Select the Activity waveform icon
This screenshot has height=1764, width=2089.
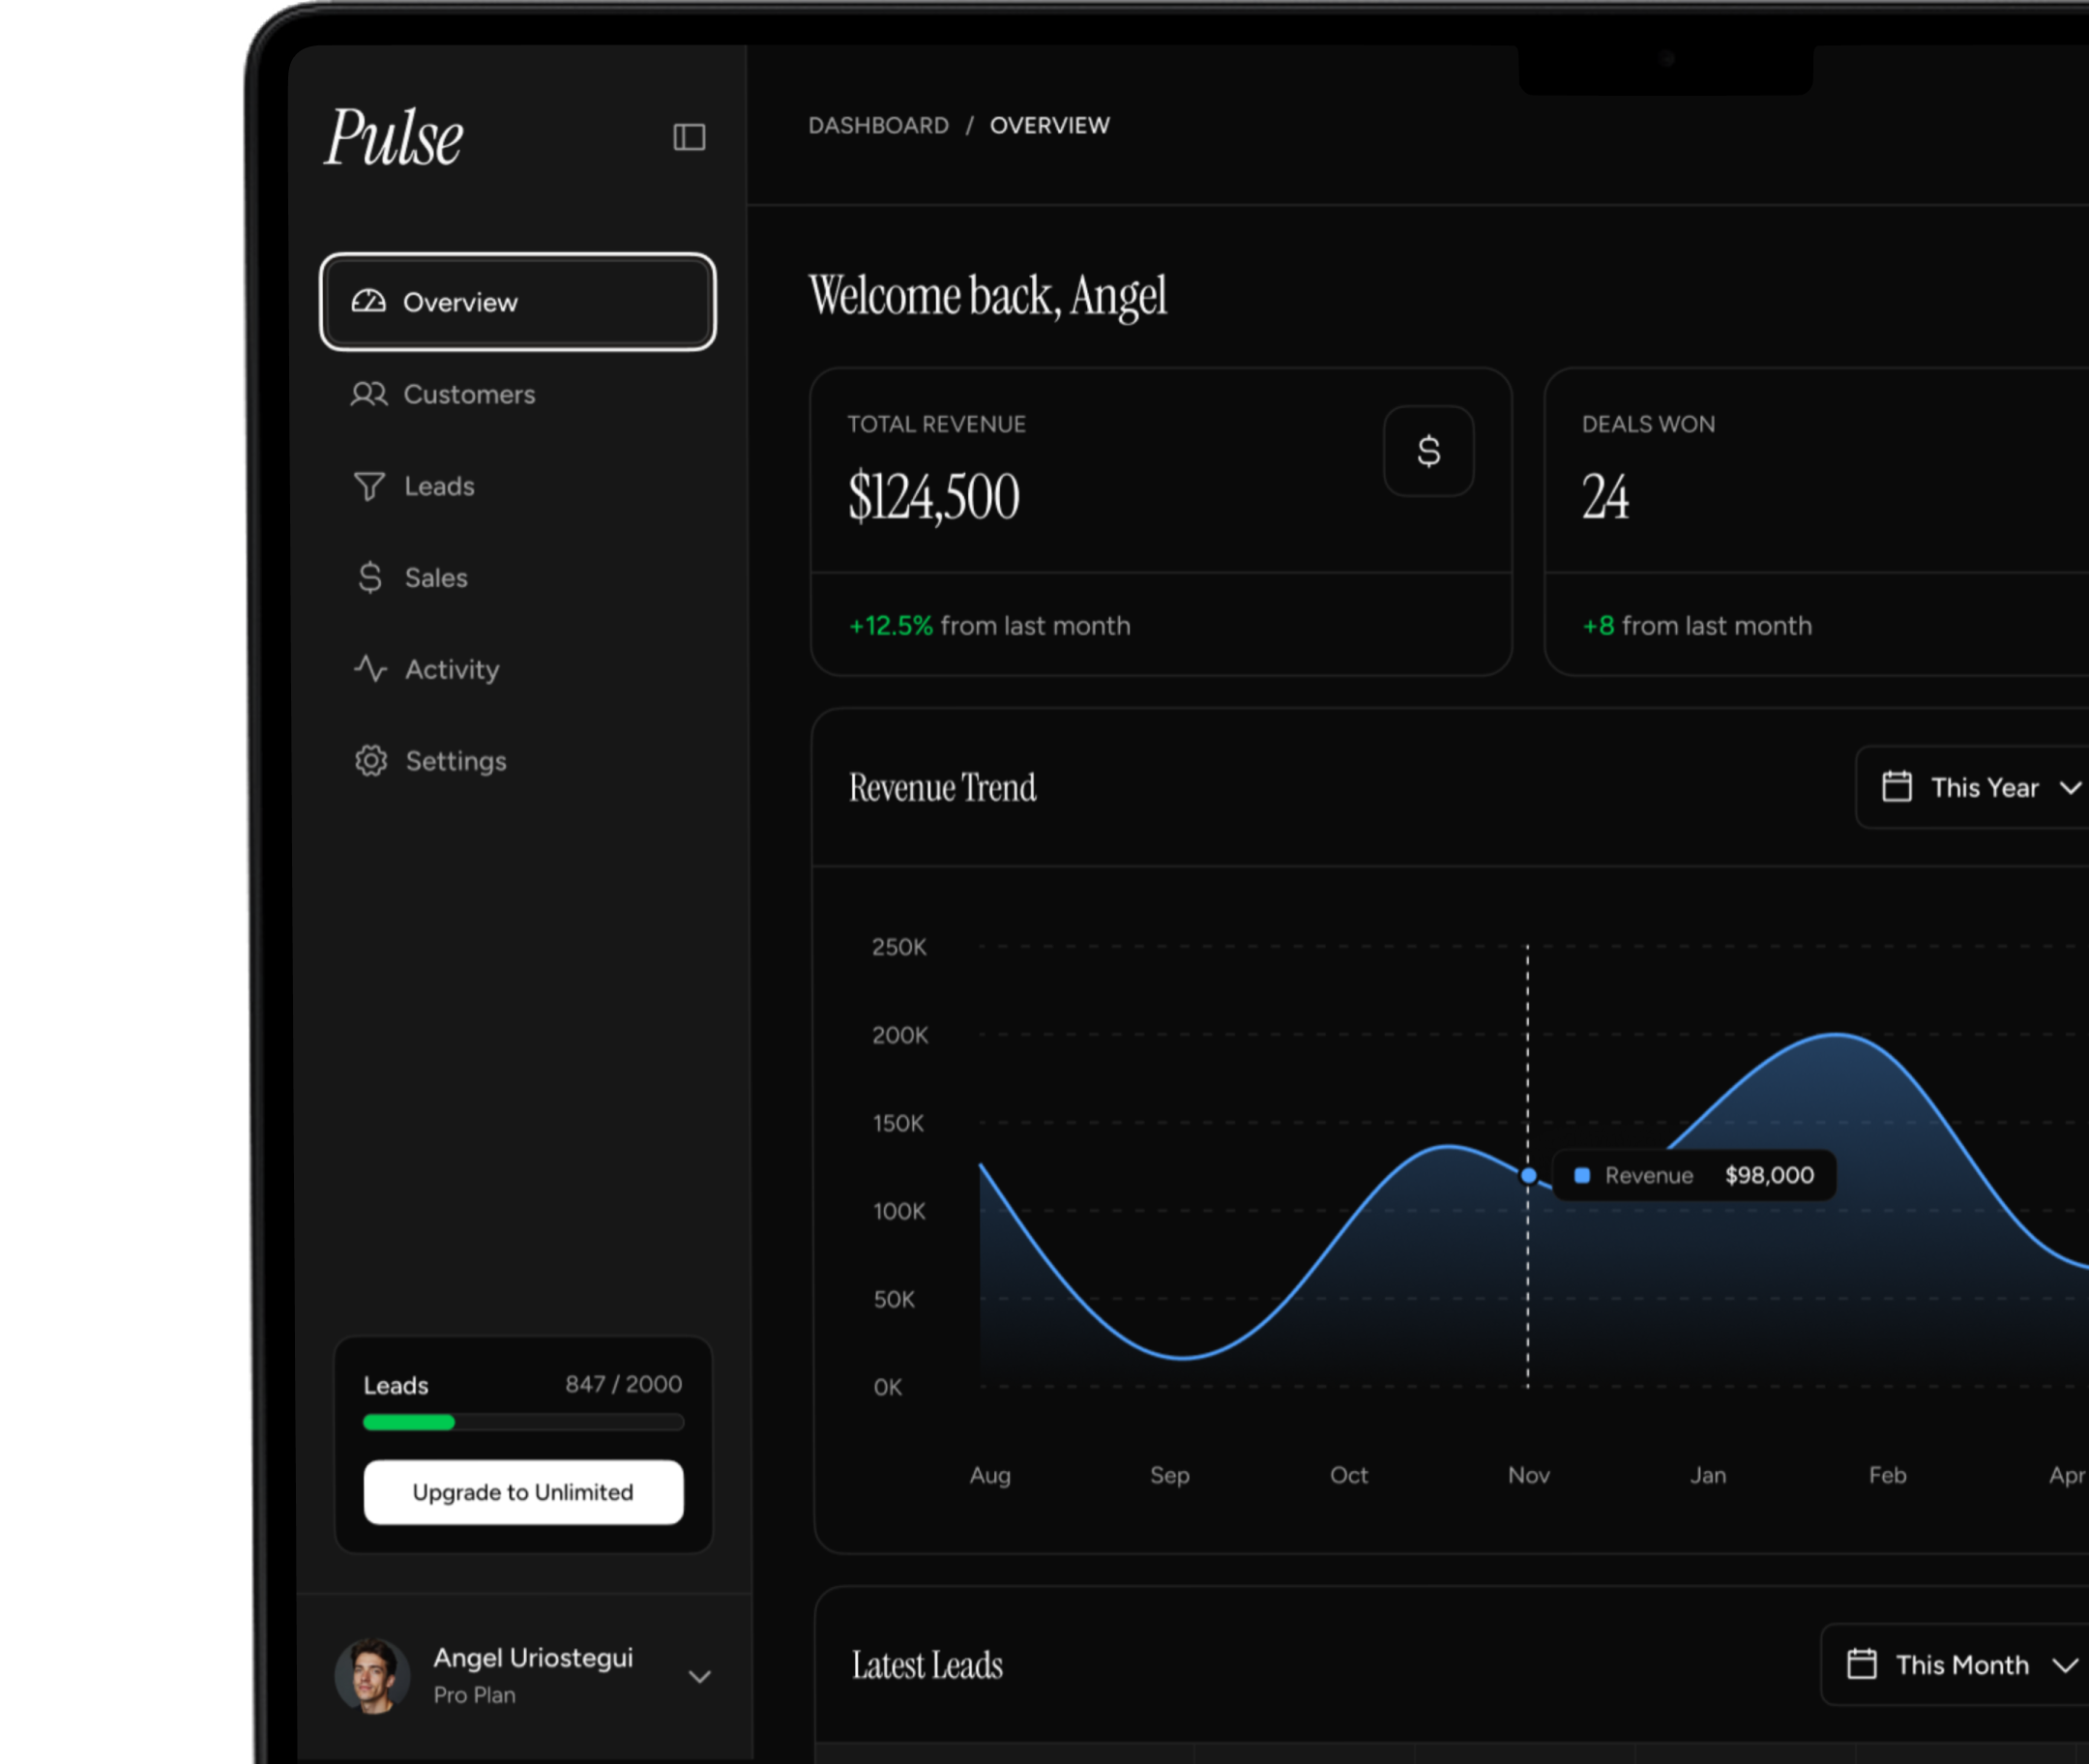[x=369, y=669]
